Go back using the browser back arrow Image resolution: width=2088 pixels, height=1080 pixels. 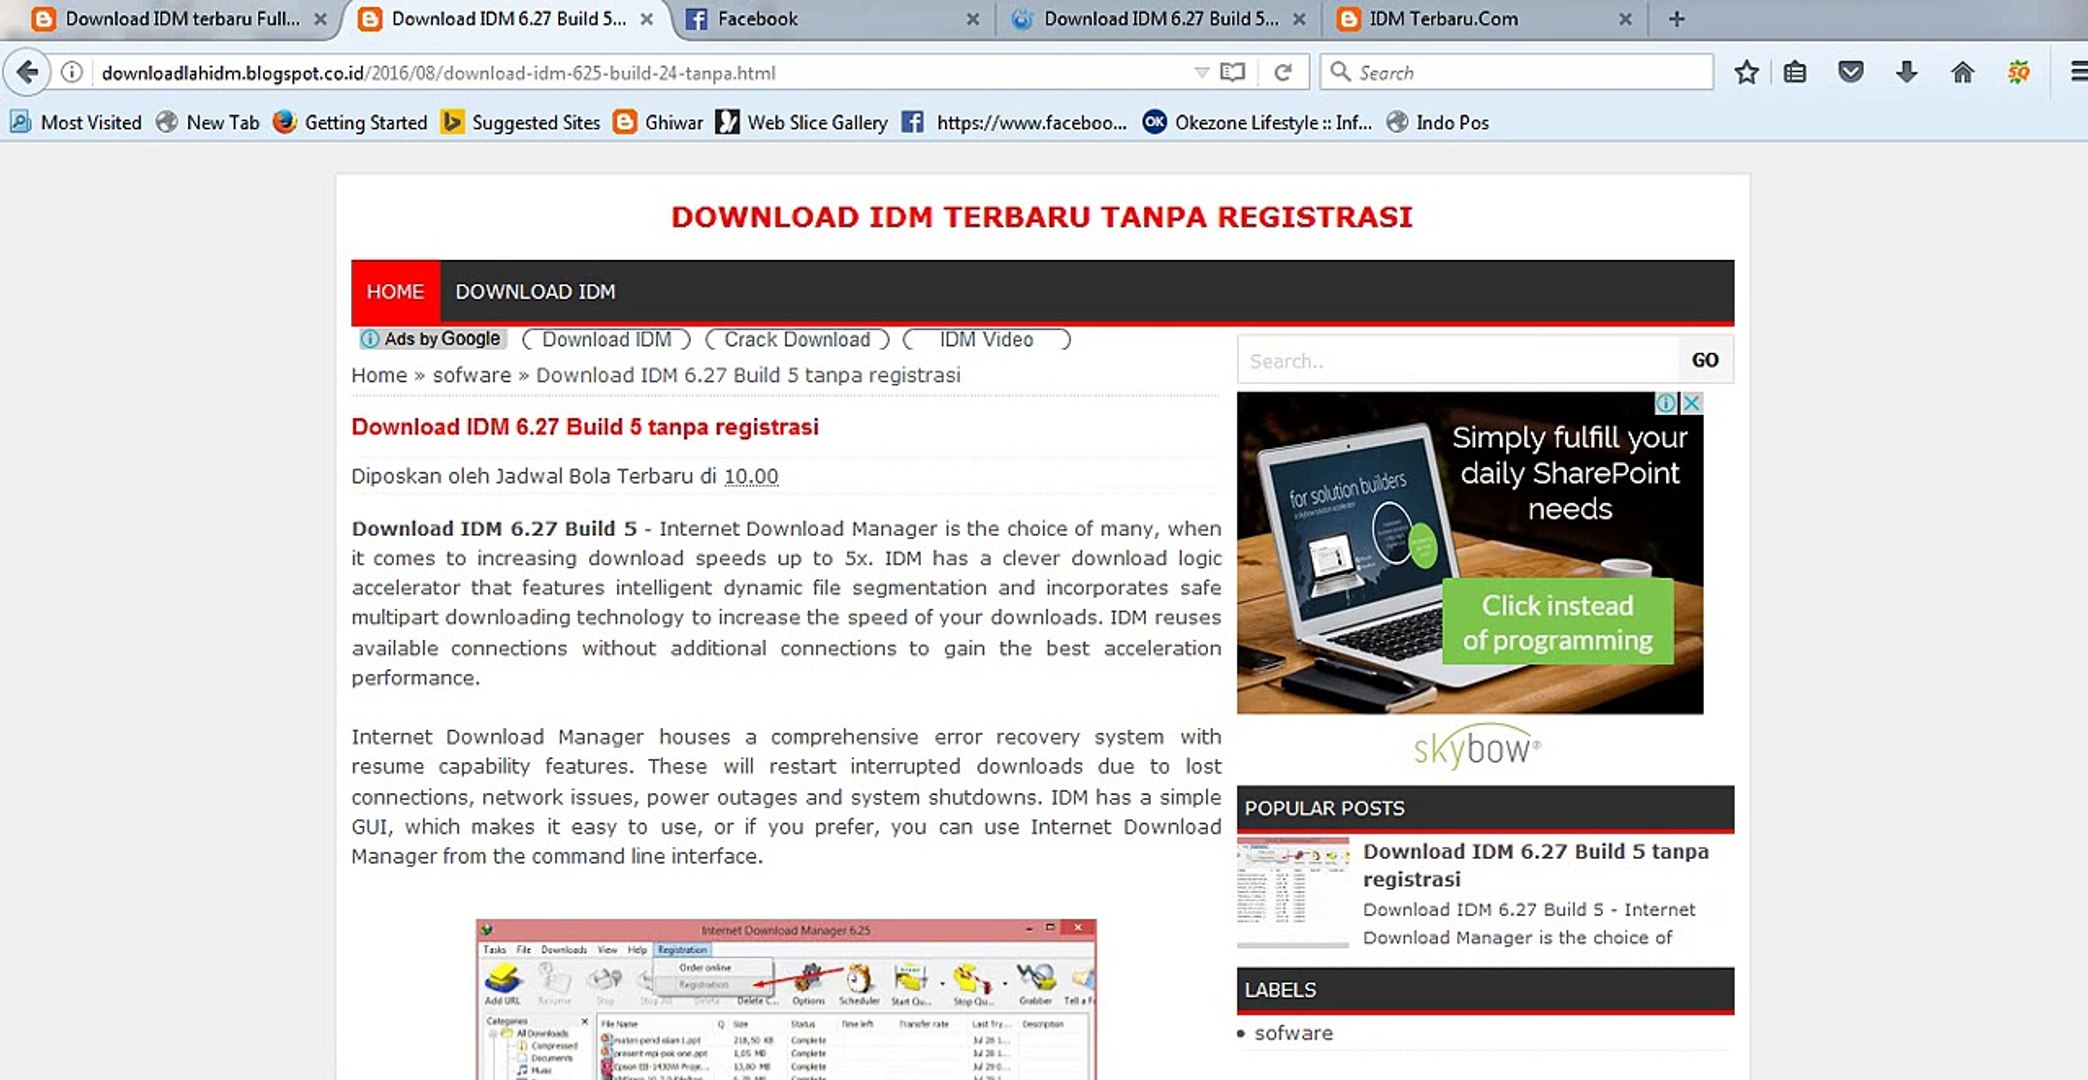[x=27, y=72]
